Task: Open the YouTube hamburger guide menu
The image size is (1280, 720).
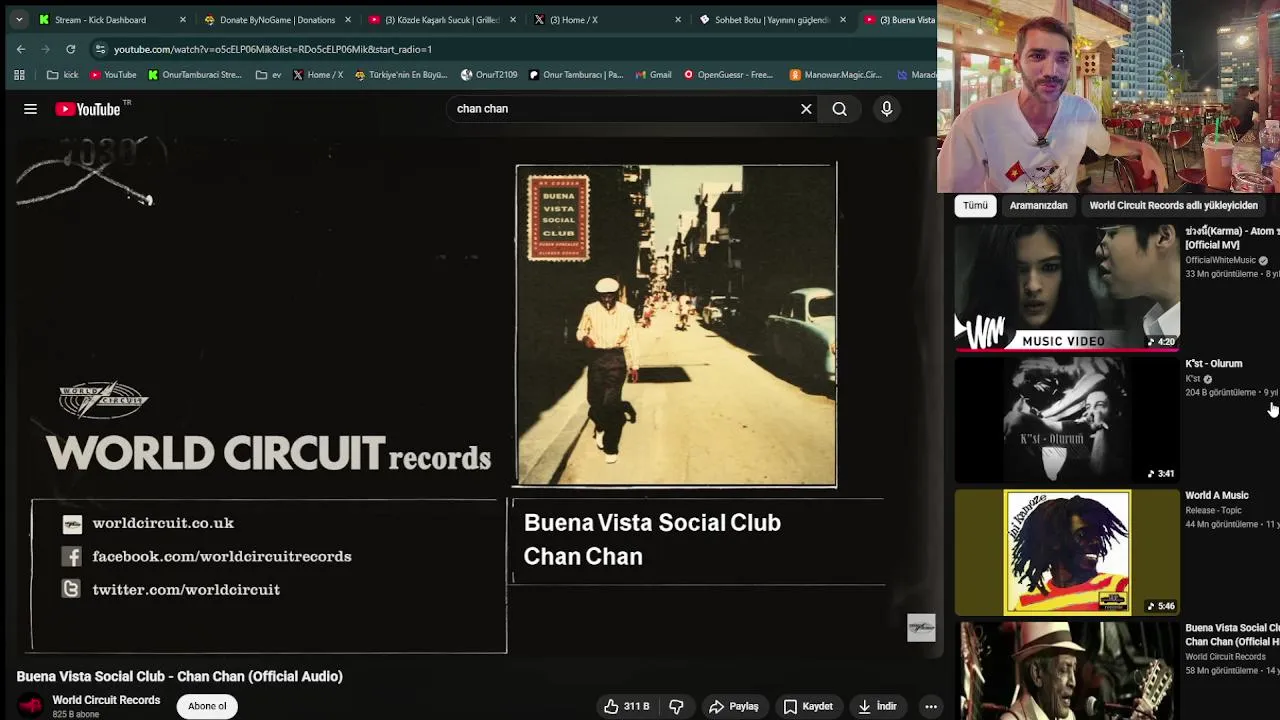Action: pyautogui.click(x=30, y=109)
